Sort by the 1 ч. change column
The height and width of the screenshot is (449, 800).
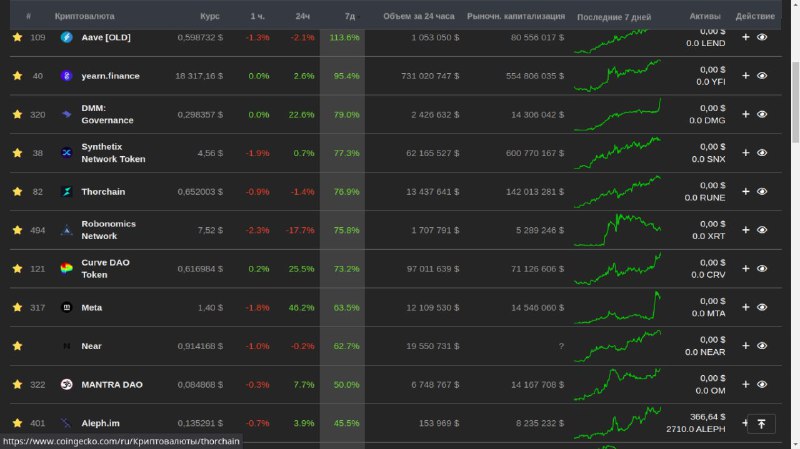click(258, 16)
